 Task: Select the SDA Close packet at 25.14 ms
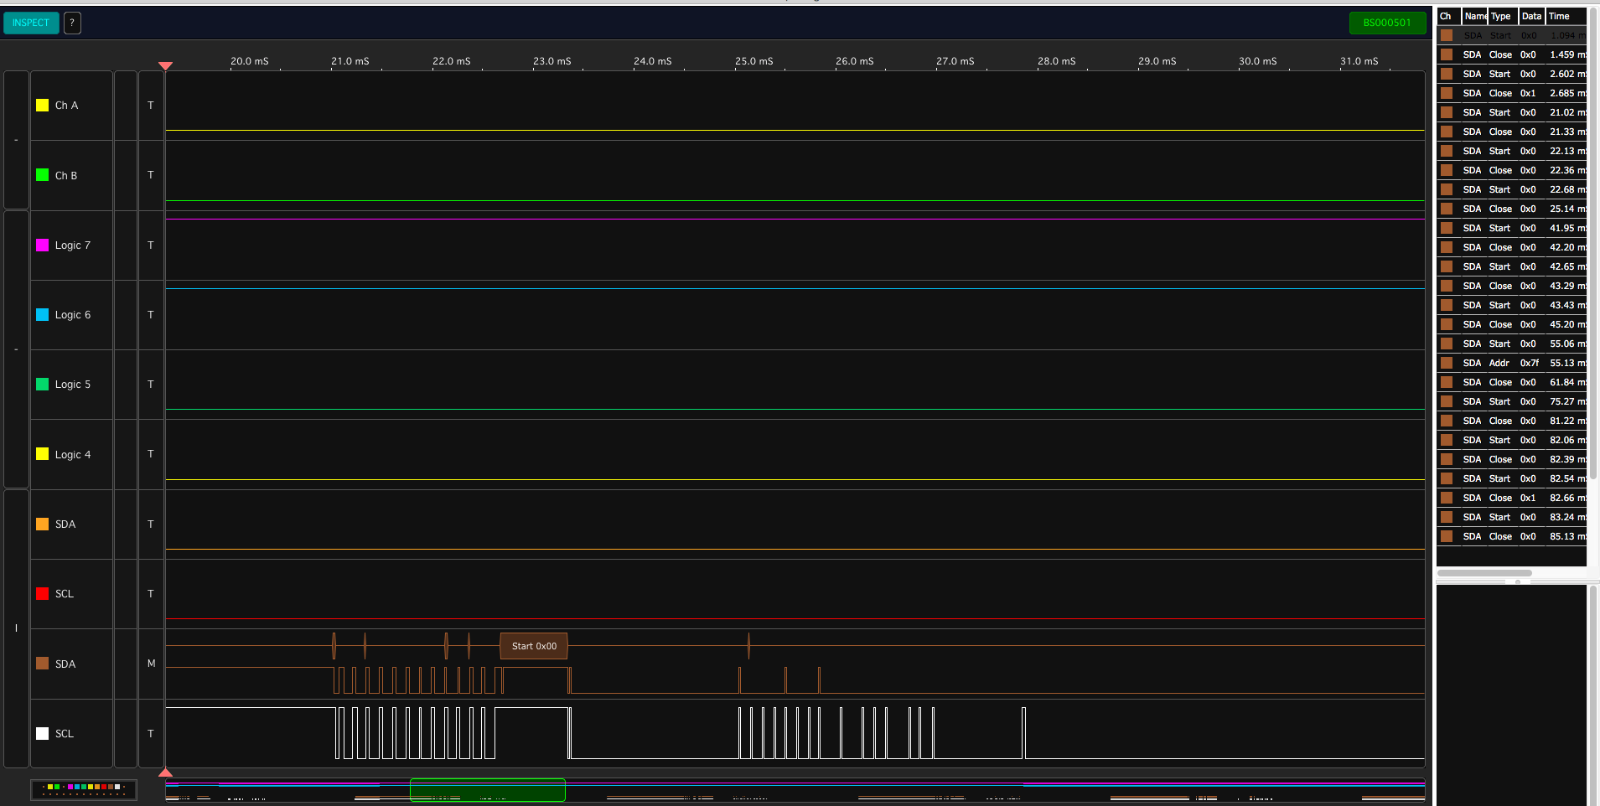1512,209
